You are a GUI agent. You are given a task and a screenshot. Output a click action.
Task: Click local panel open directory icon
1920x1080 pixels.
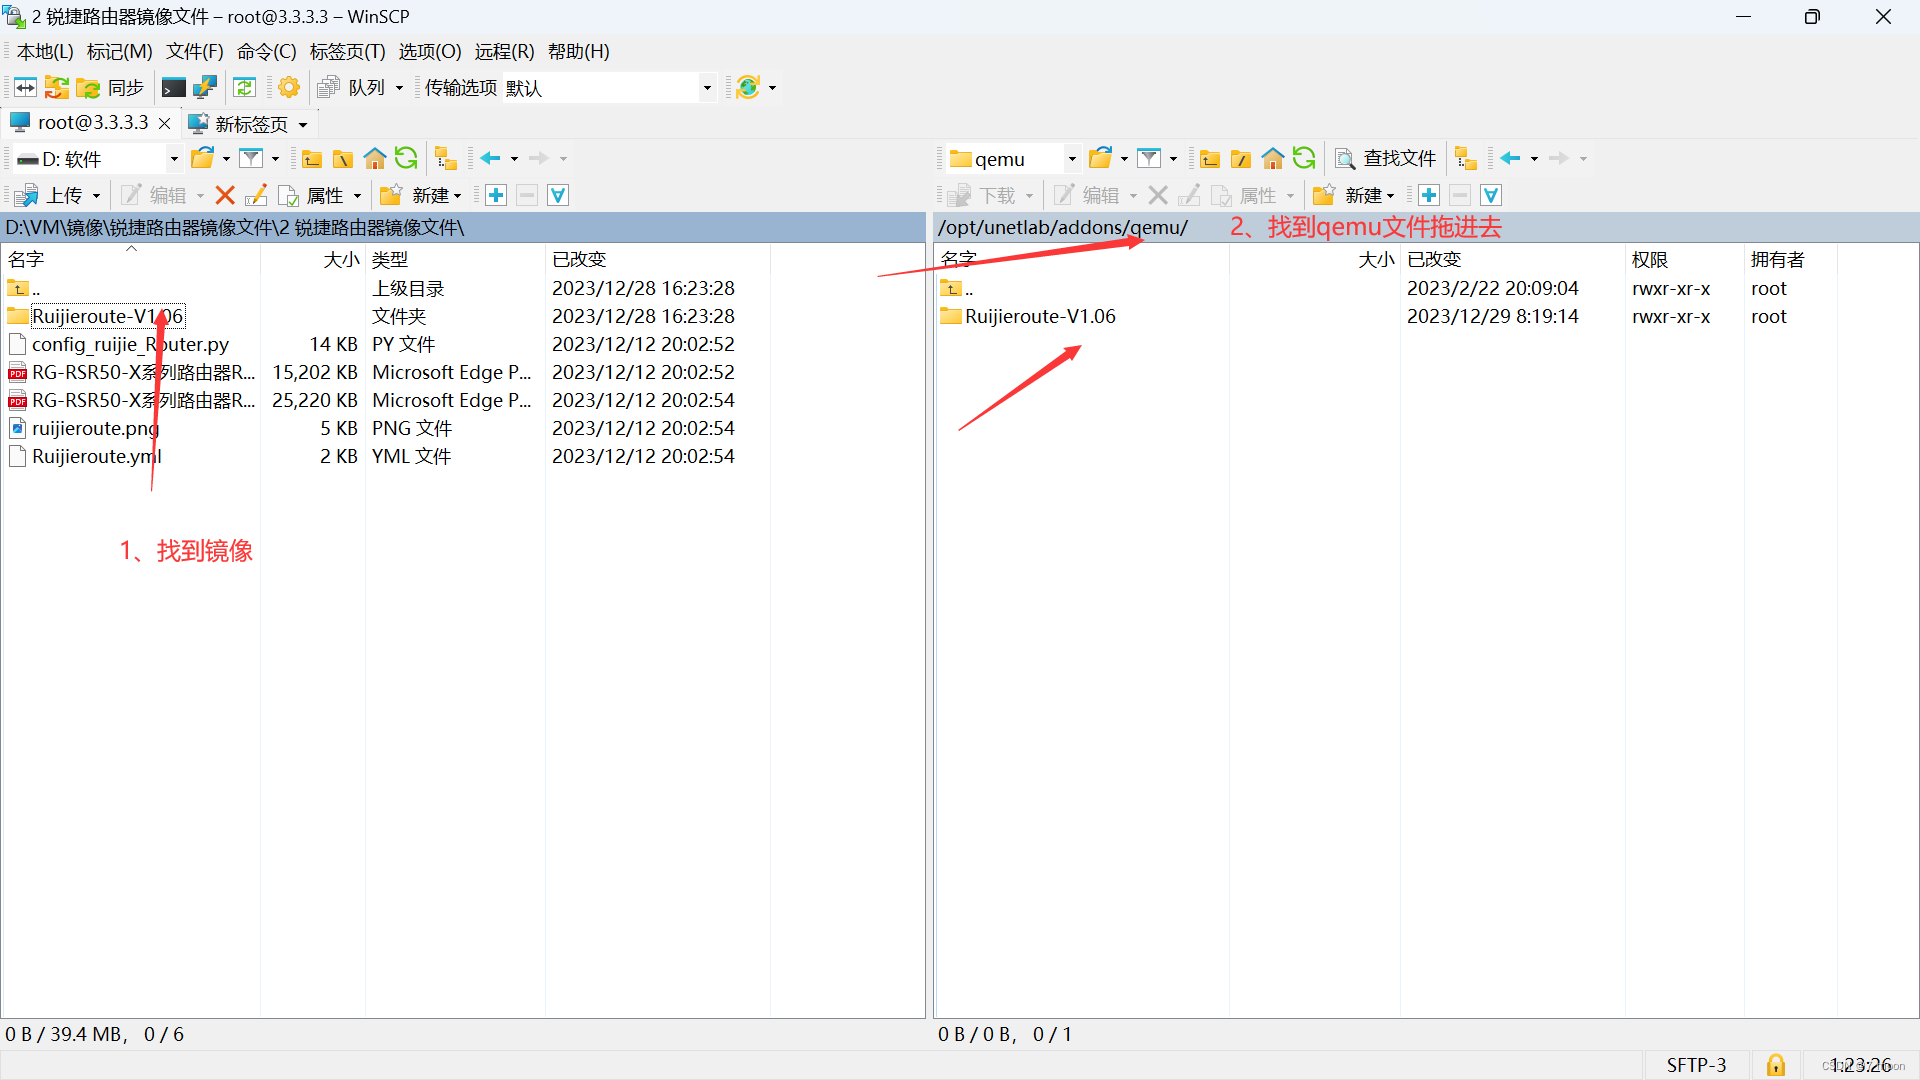tap(203, 158)
